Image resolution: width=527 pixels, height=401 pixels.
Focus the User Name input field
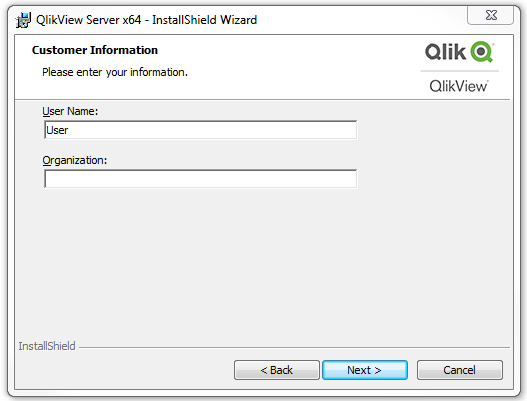[x=200, y=130]
